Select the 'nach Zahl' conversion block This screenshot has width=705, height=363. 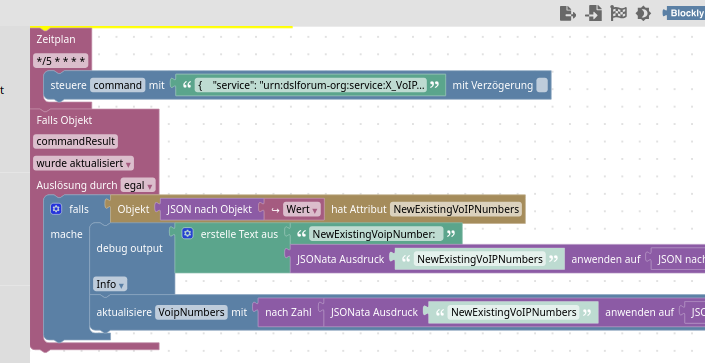[288, 312]
